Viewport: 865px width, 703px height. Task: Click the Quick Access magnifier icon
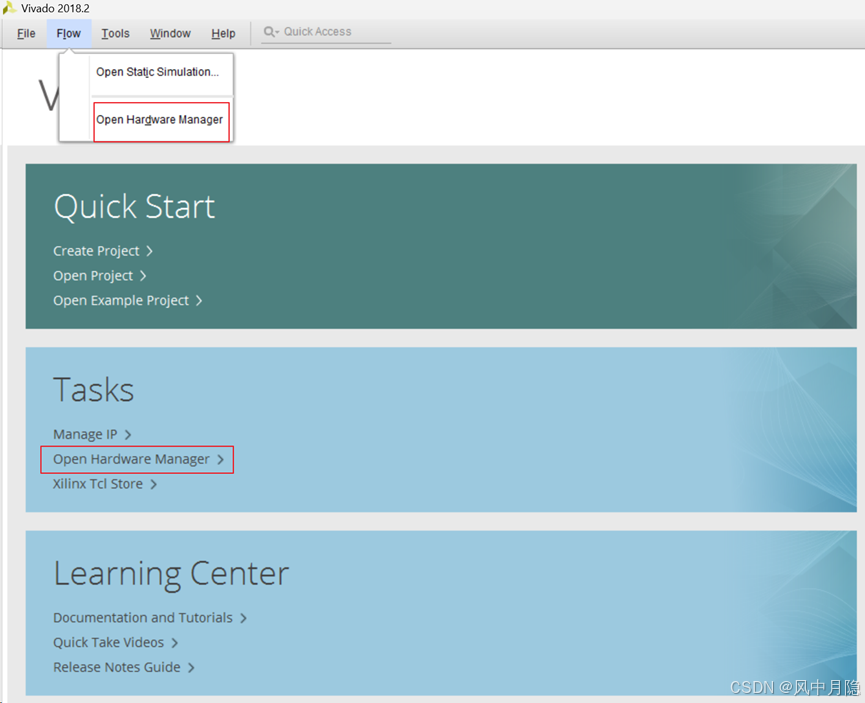coord(269,31)
